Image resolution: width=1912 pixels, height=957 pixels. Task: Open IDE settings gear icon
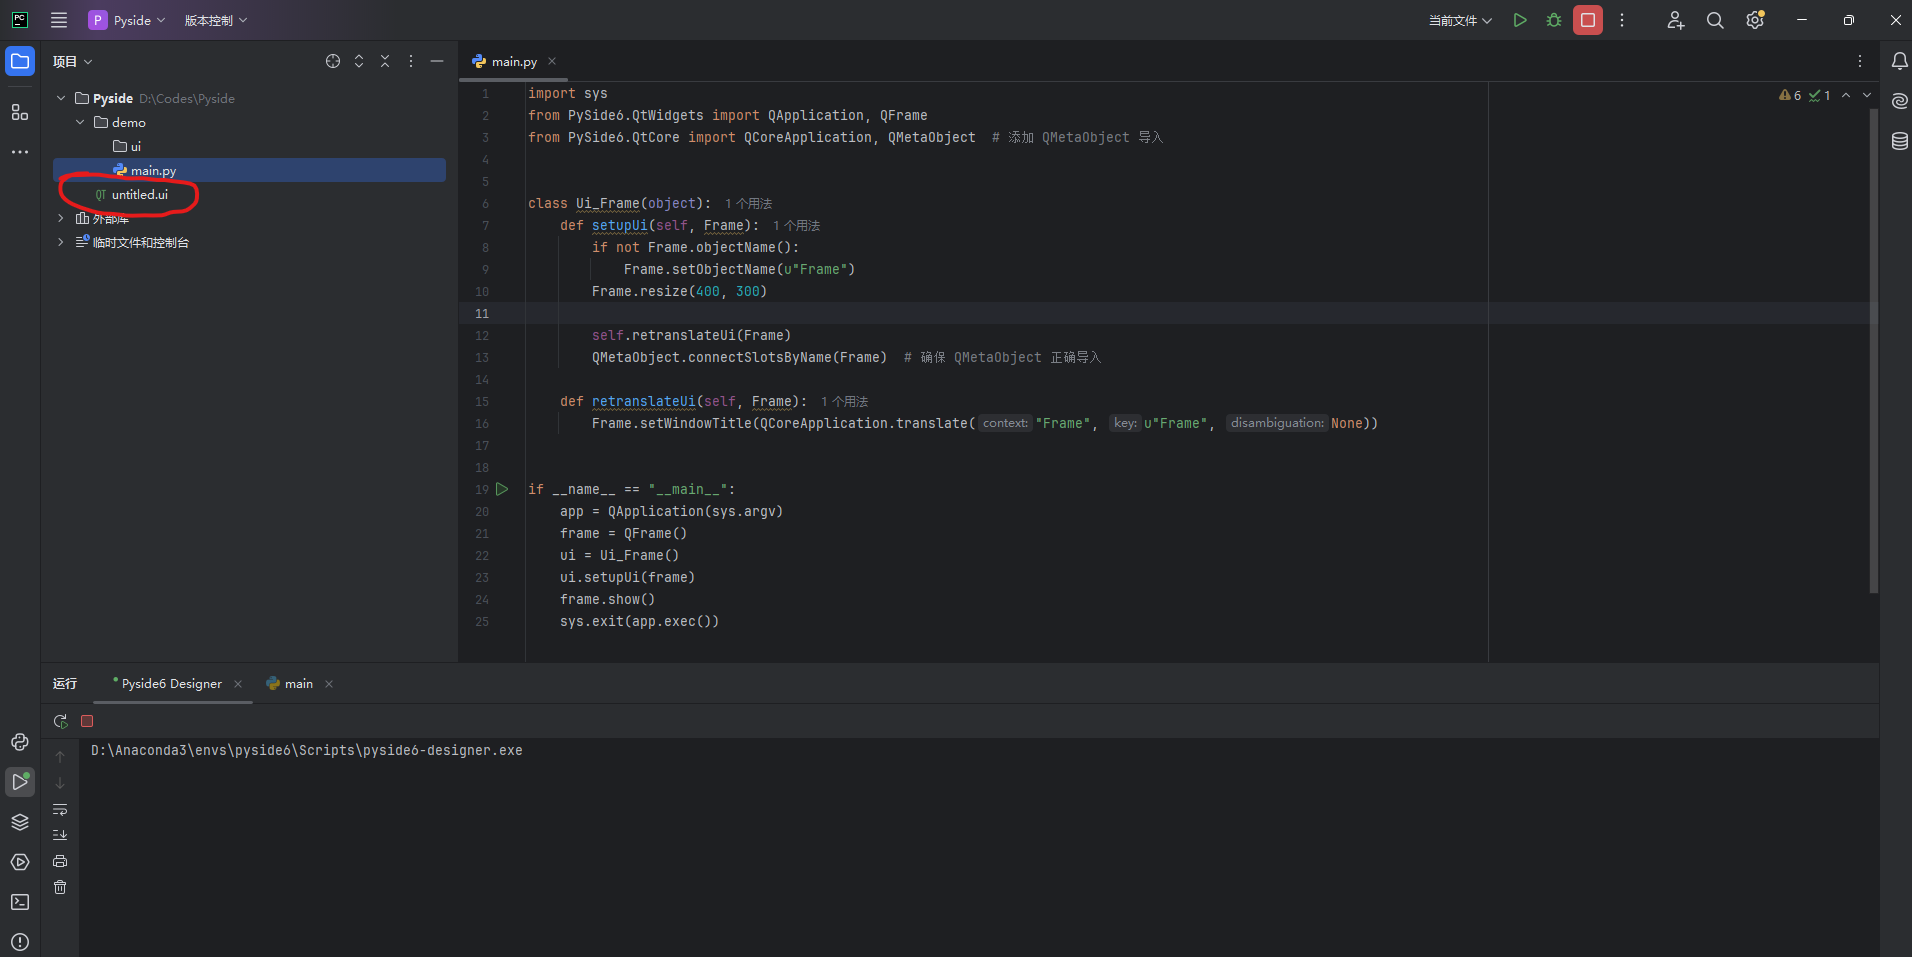1755,20
